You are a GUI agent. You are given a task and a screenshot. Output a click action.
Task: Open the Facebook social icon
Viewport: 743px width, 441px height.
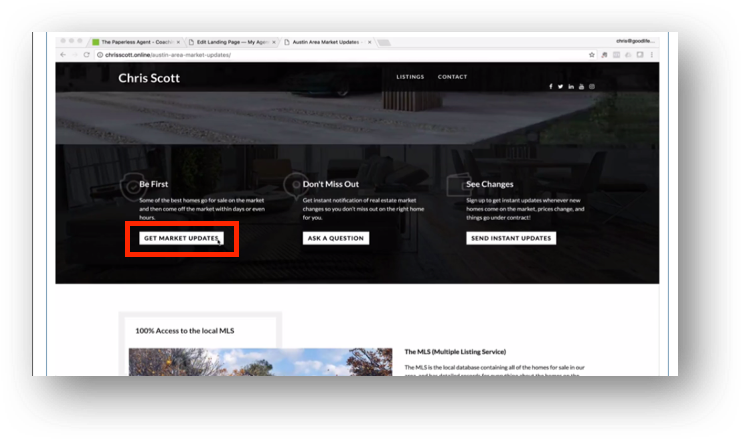coord(551,87)
